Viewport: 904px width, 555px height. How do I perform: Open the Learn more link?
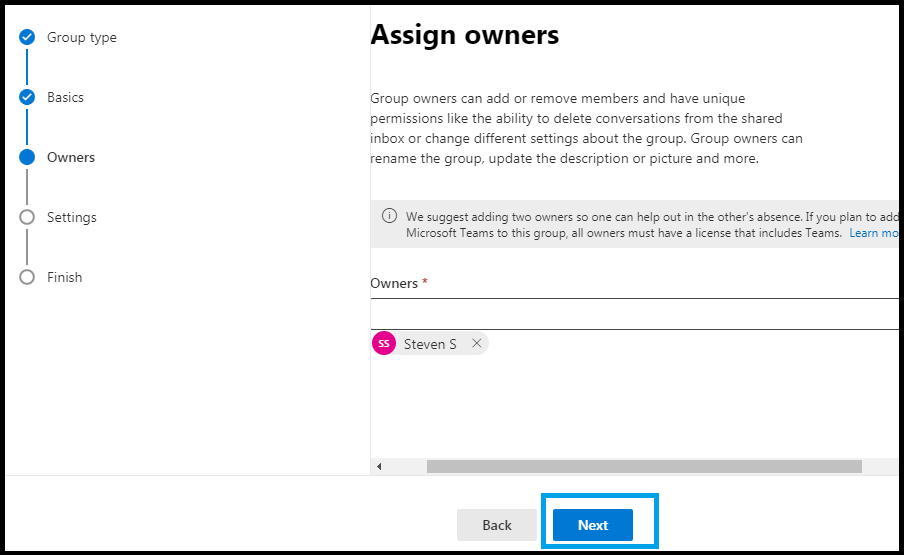pyautogui.click(x=873, y=233)
